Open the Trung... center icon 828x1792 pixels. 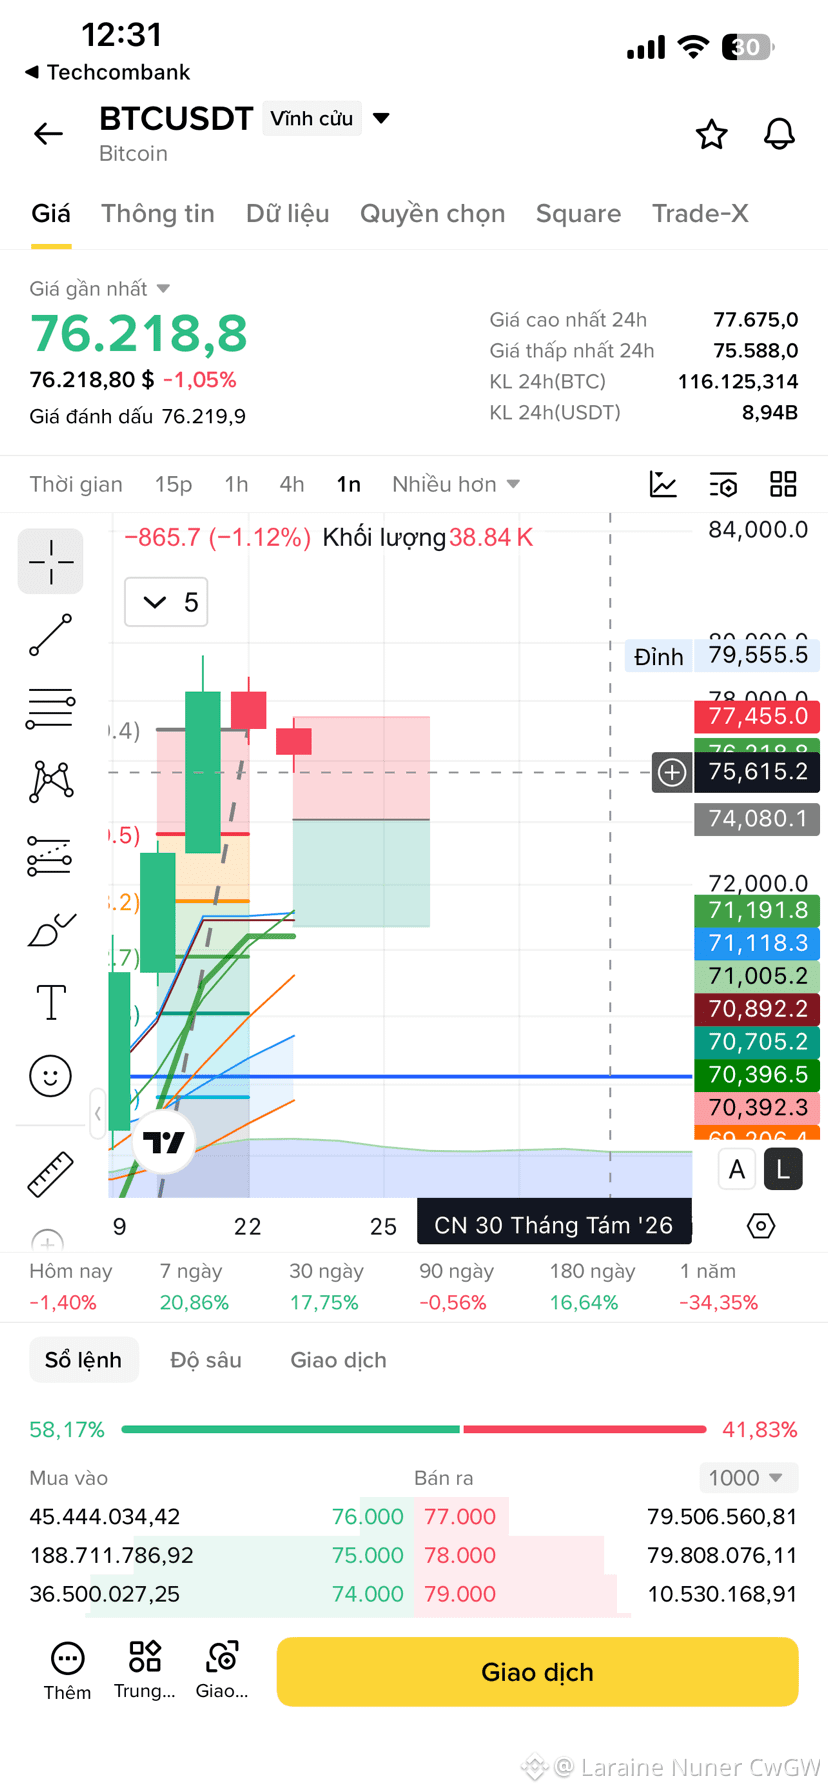[145, 1671]
